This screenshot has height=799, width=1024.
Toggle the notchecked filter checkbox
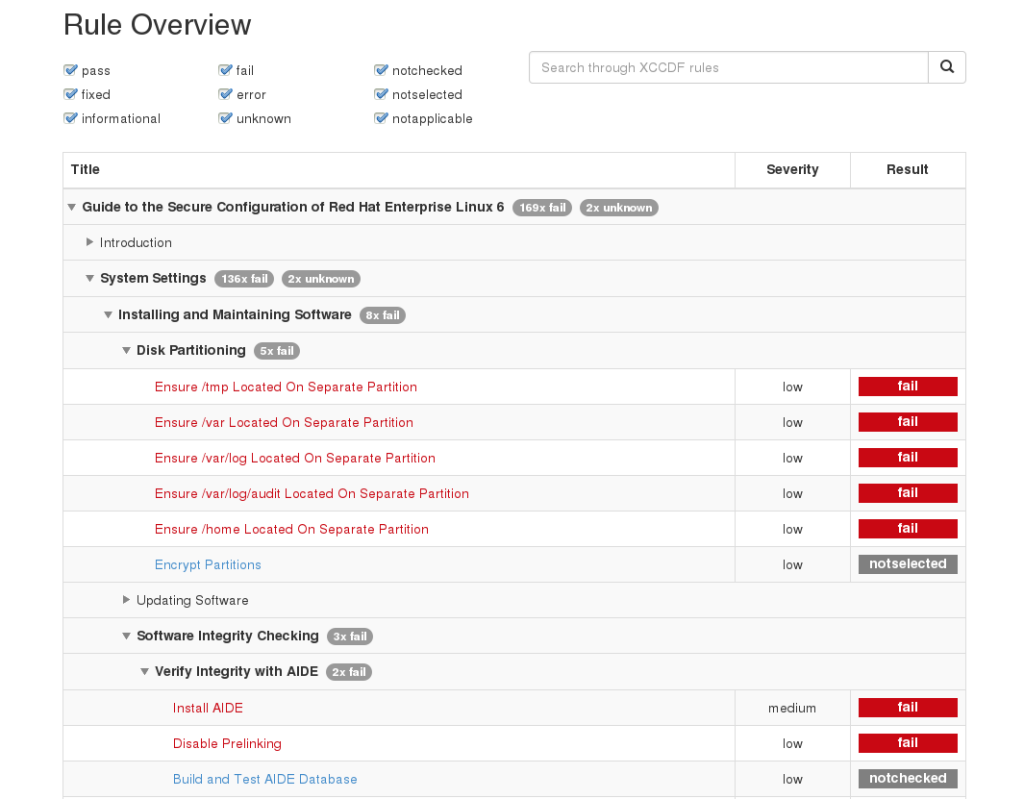(x=381, y=70)
